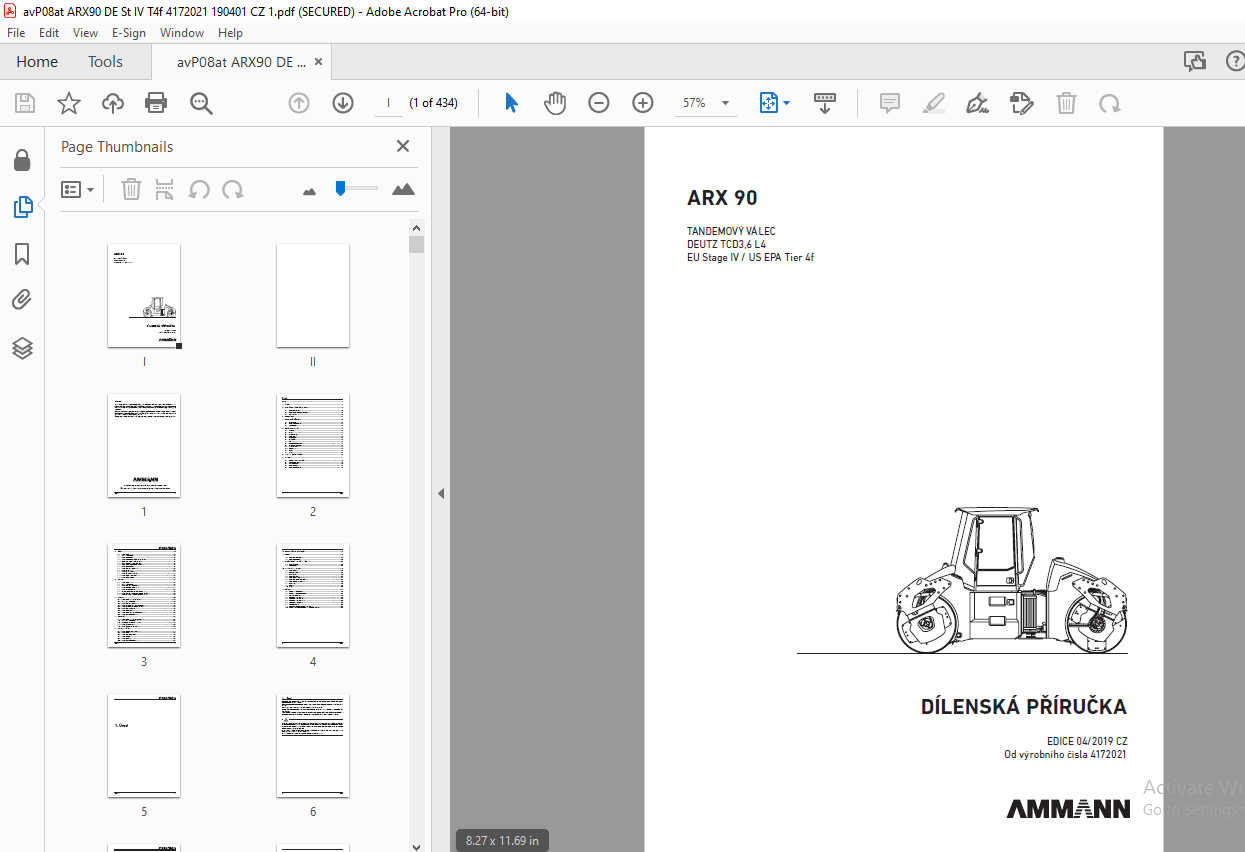Select page 3 thumbnail
Screen dimensions: 1245x852
144,596
